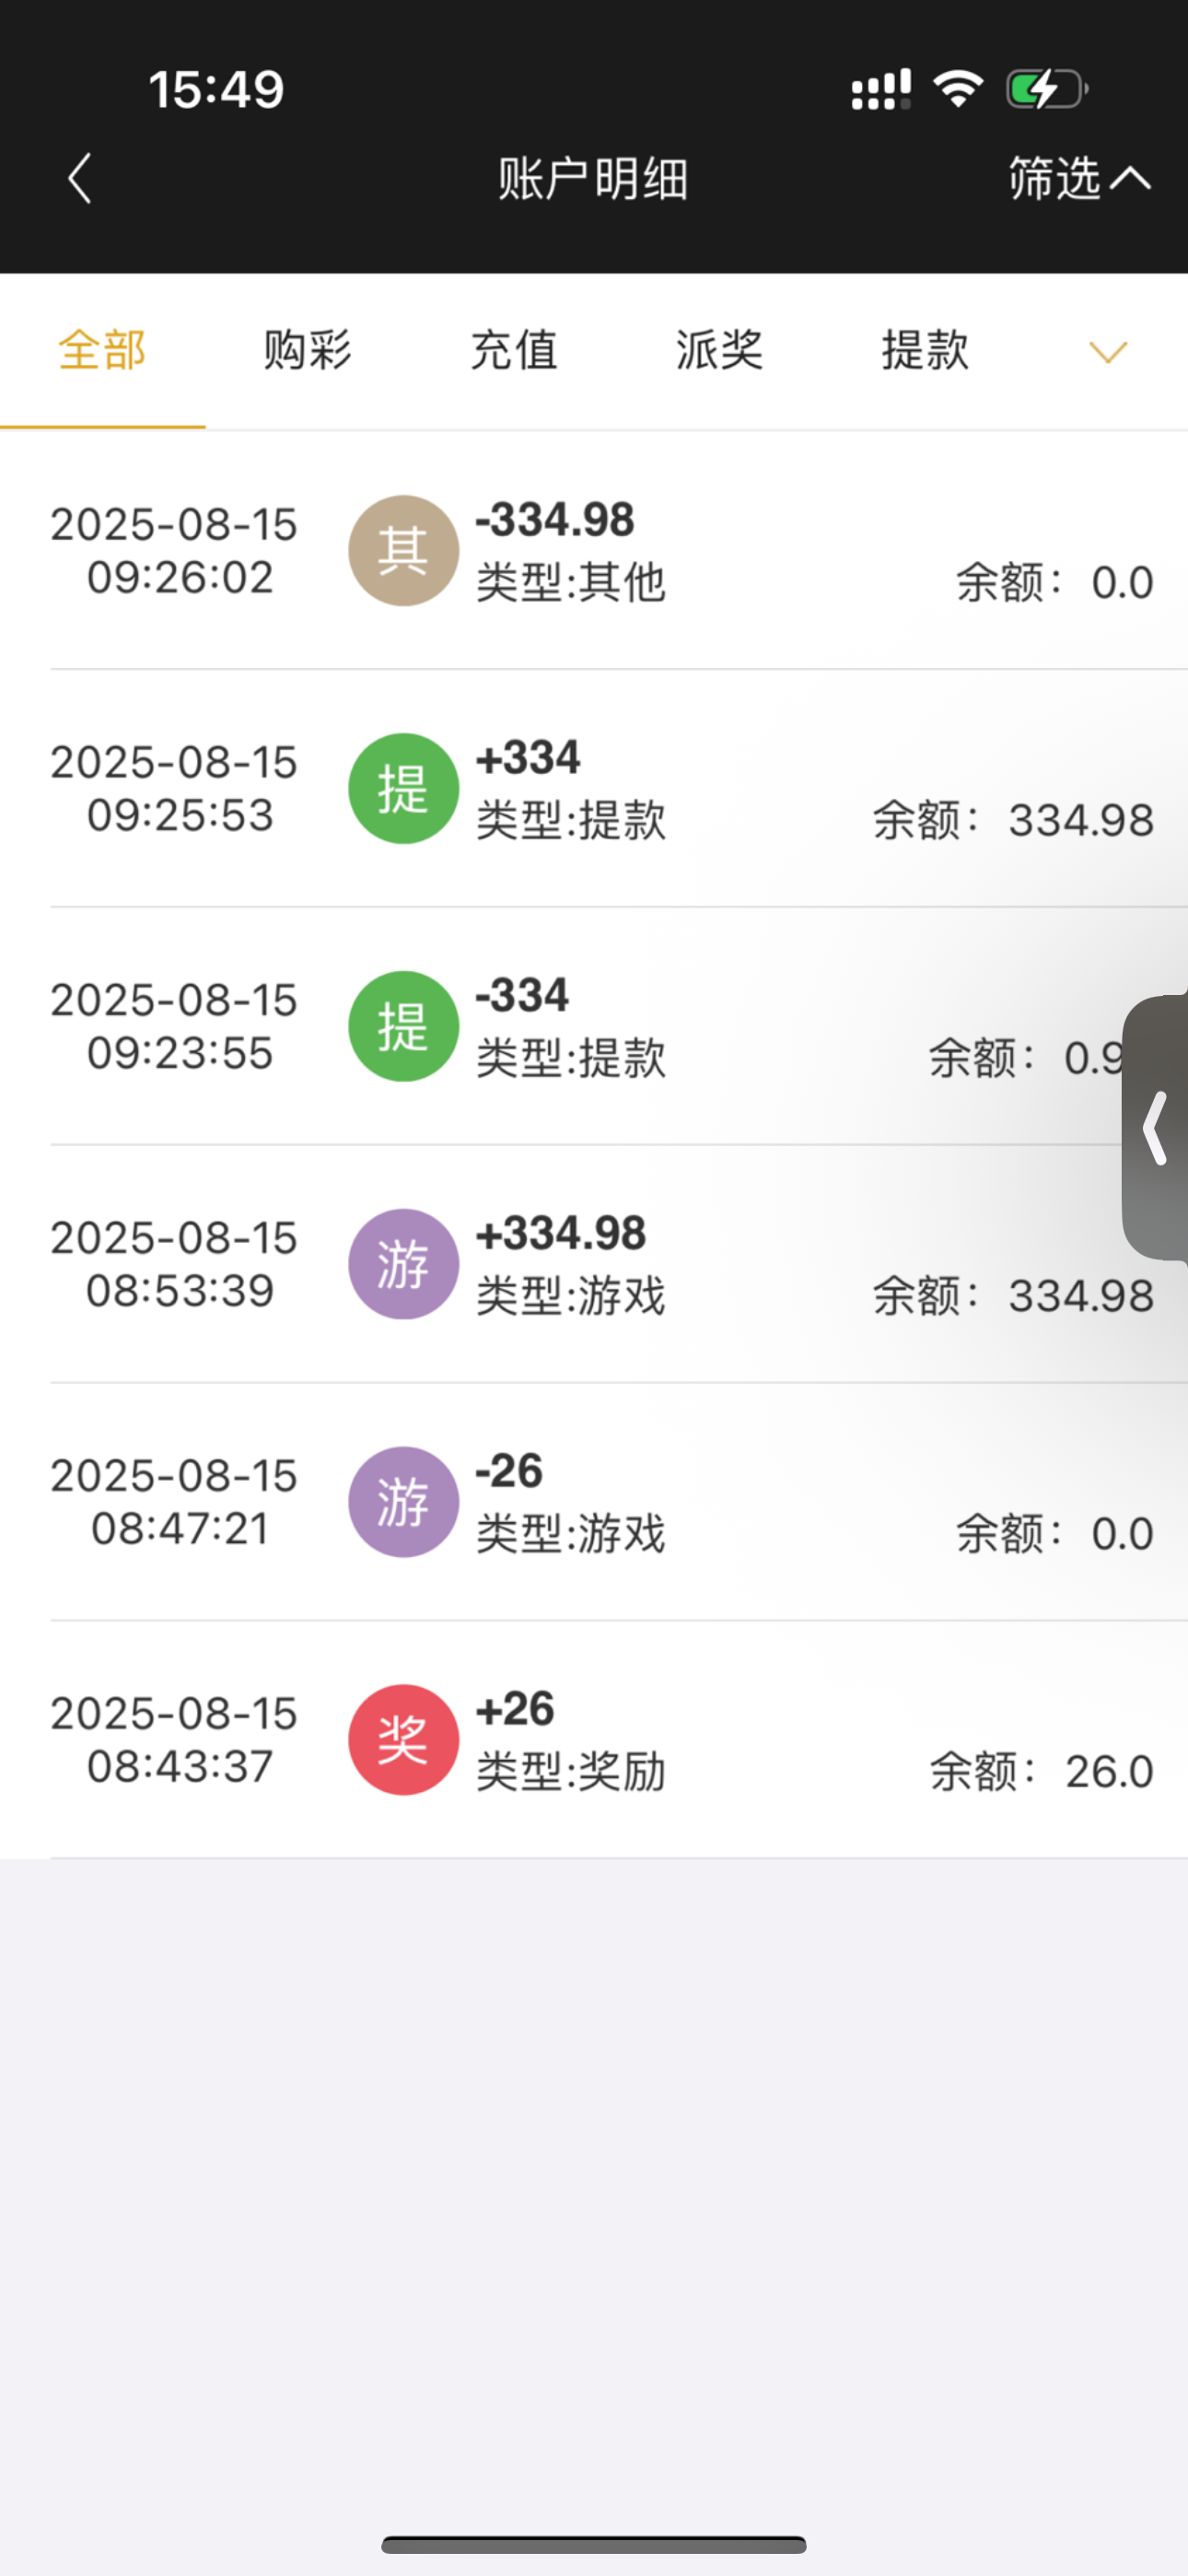Tap the +26 reward amount text
Viewport: 1188px width, 2576px height.
pos(515,1709)
